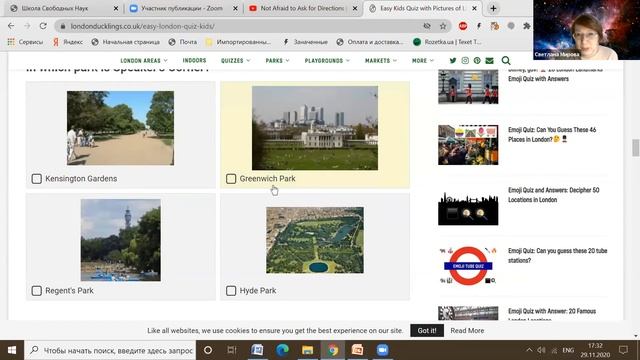Open the 20 tube stations quiz link
The image size is (640, 360).
(558, 256)
